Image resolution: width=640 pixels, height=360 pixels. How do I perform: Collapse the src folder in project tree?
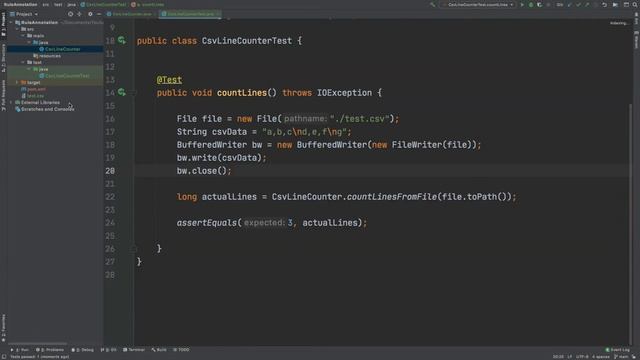pyautogui.click(x=17, y=29)
